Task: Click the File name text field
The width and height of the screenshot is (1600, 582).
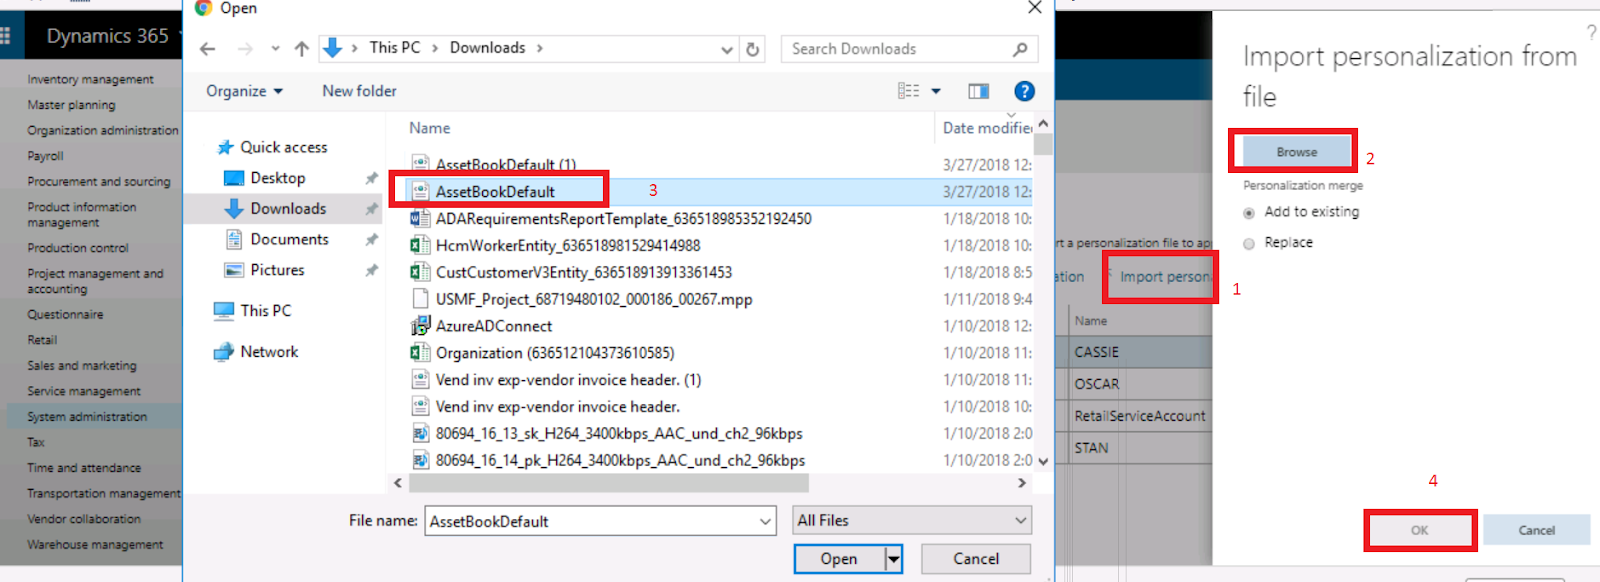Action: pos(591,521)
